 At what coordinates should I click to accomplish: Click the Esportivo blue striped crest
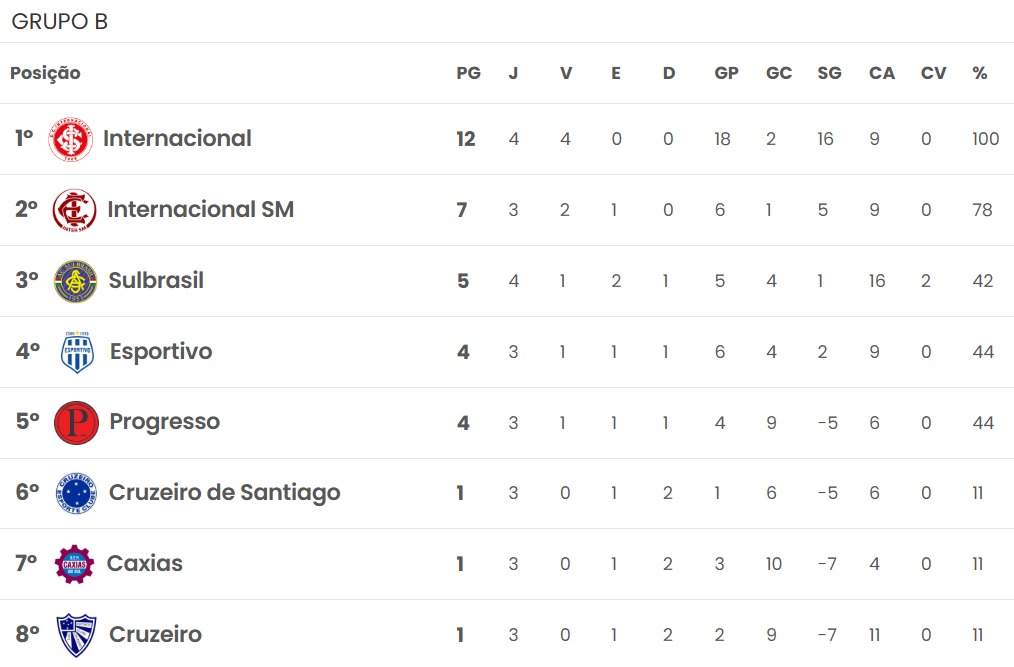(77, 352)
